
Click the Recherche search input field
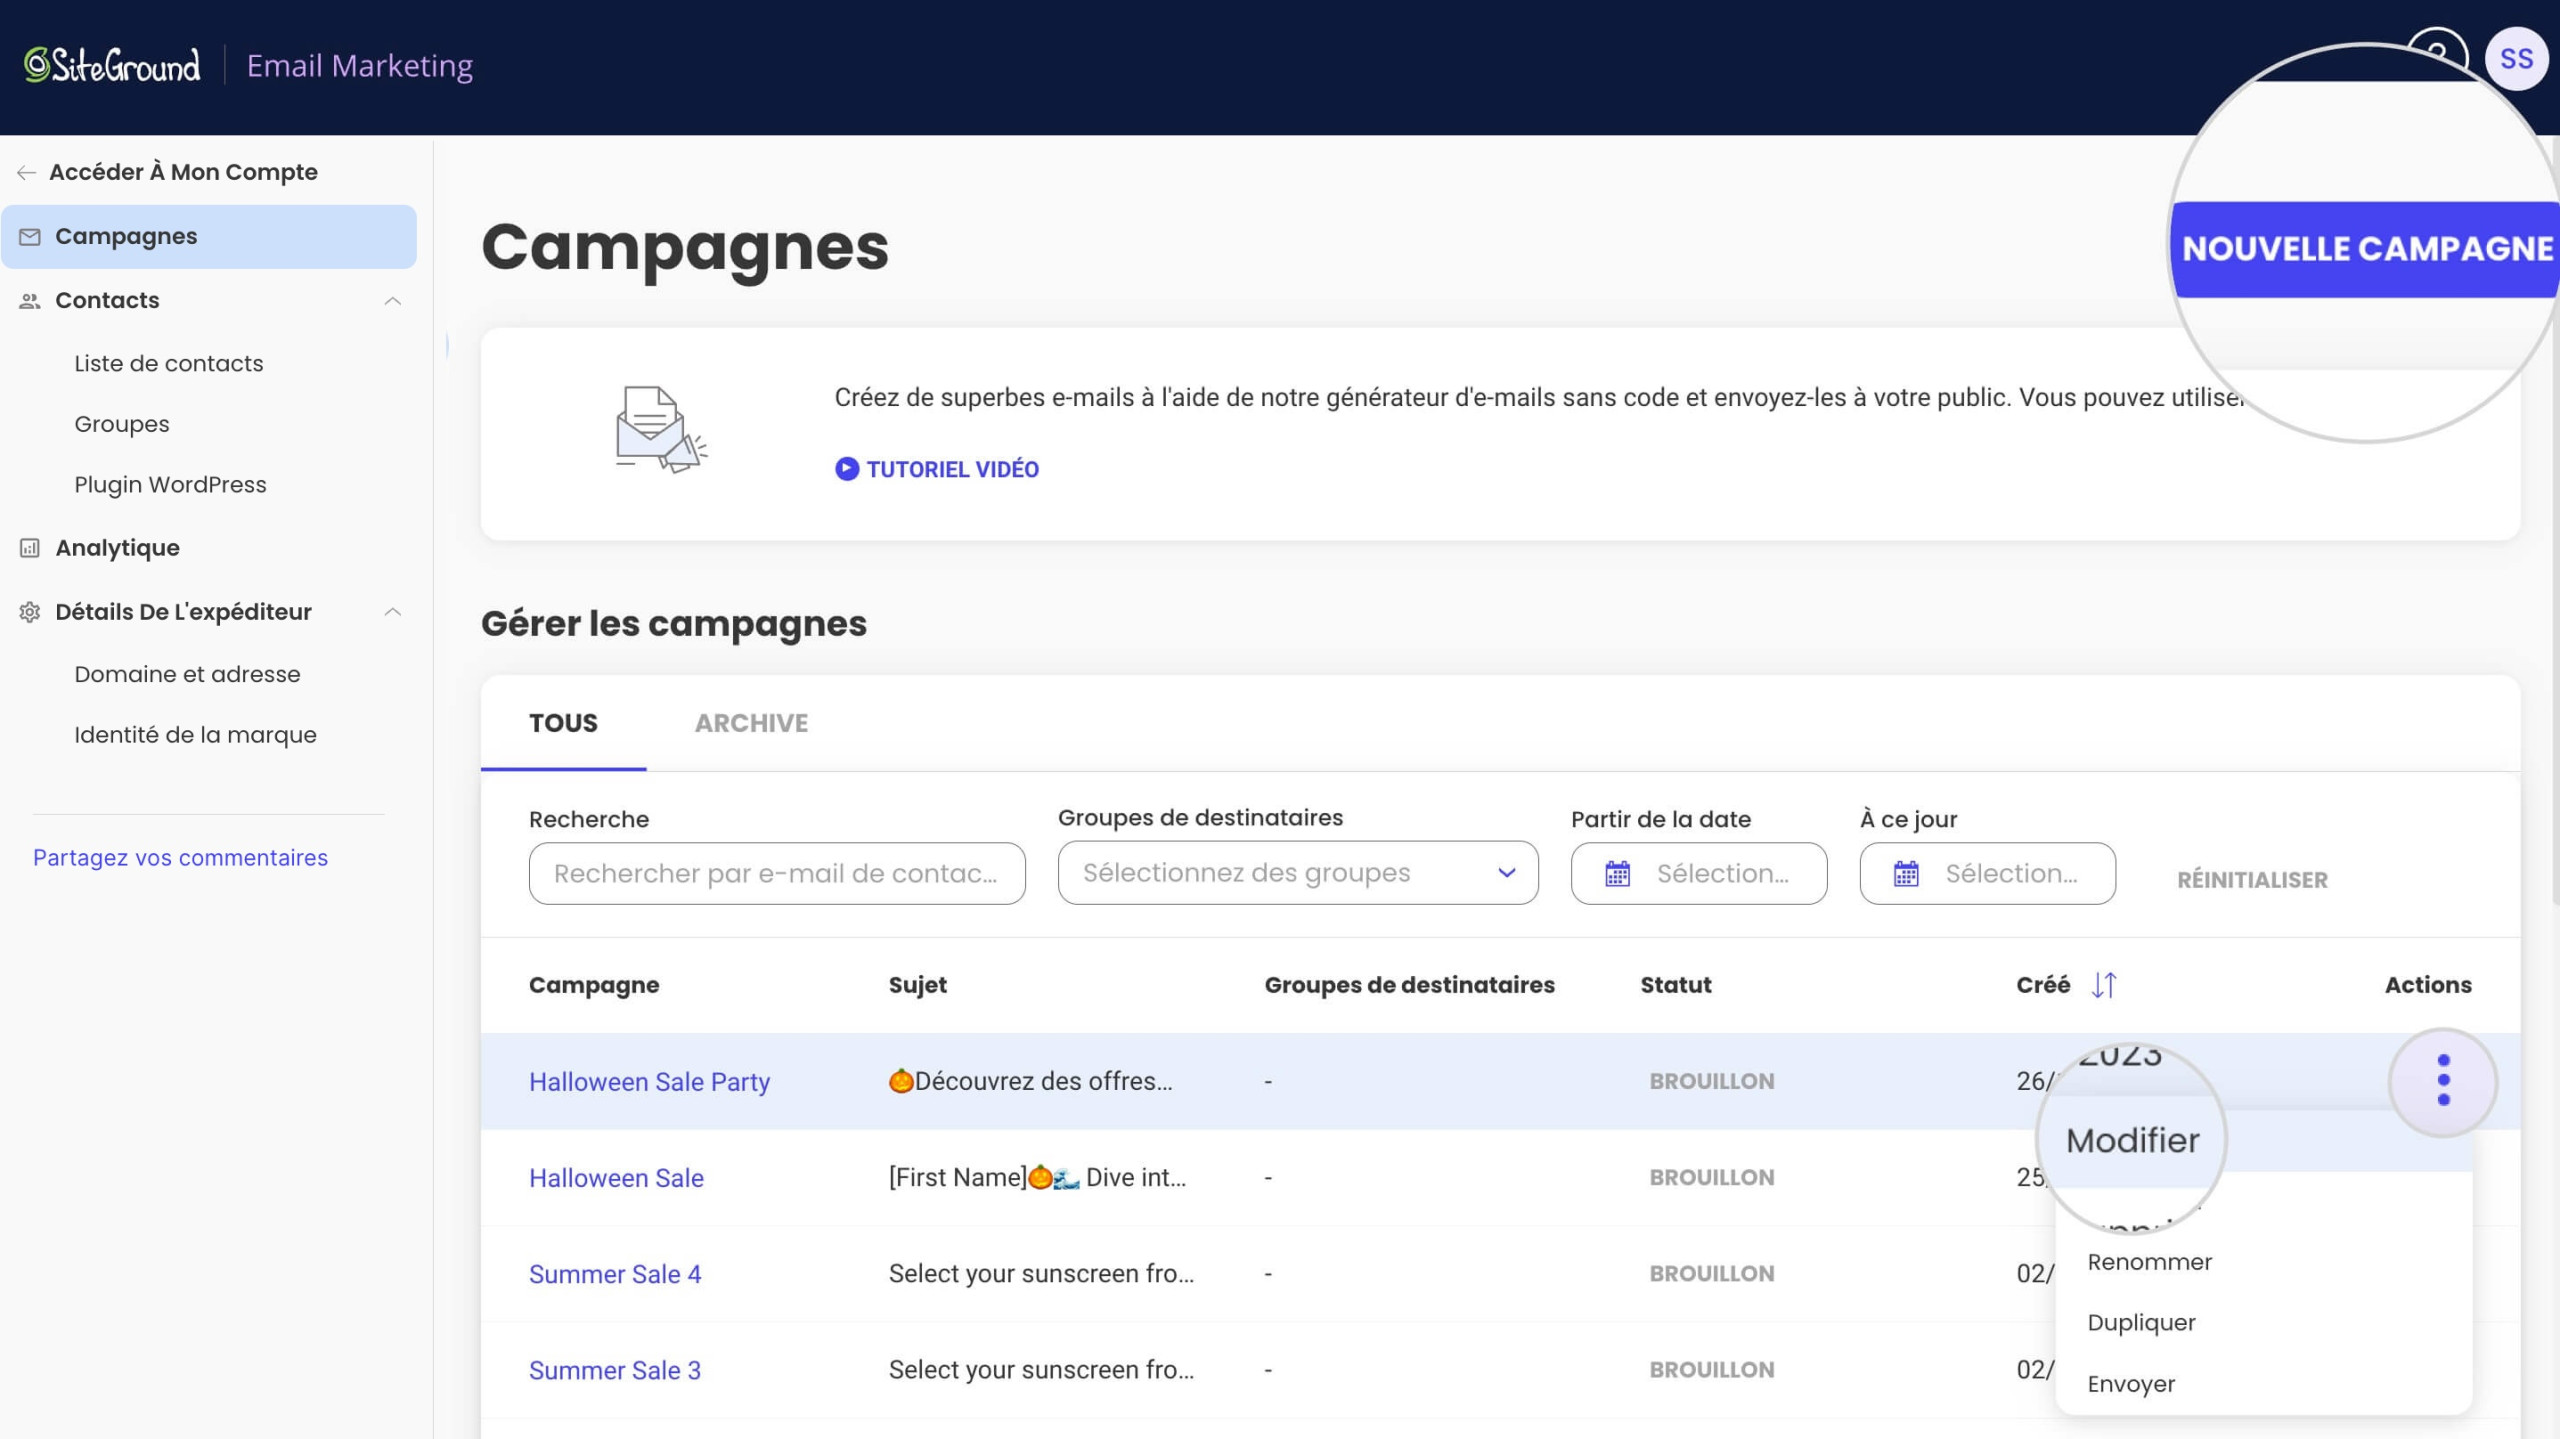click(777, 874)
